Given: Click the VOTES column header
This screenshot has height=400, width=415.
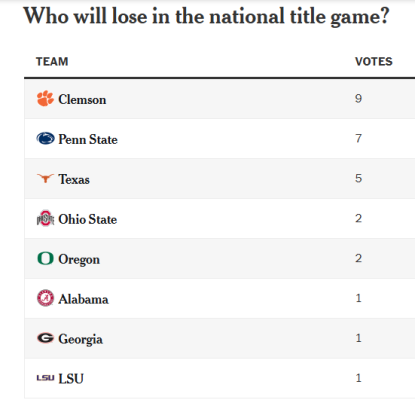Looking at the screenshot, I should pyautogui.click(x=374, y=62).
